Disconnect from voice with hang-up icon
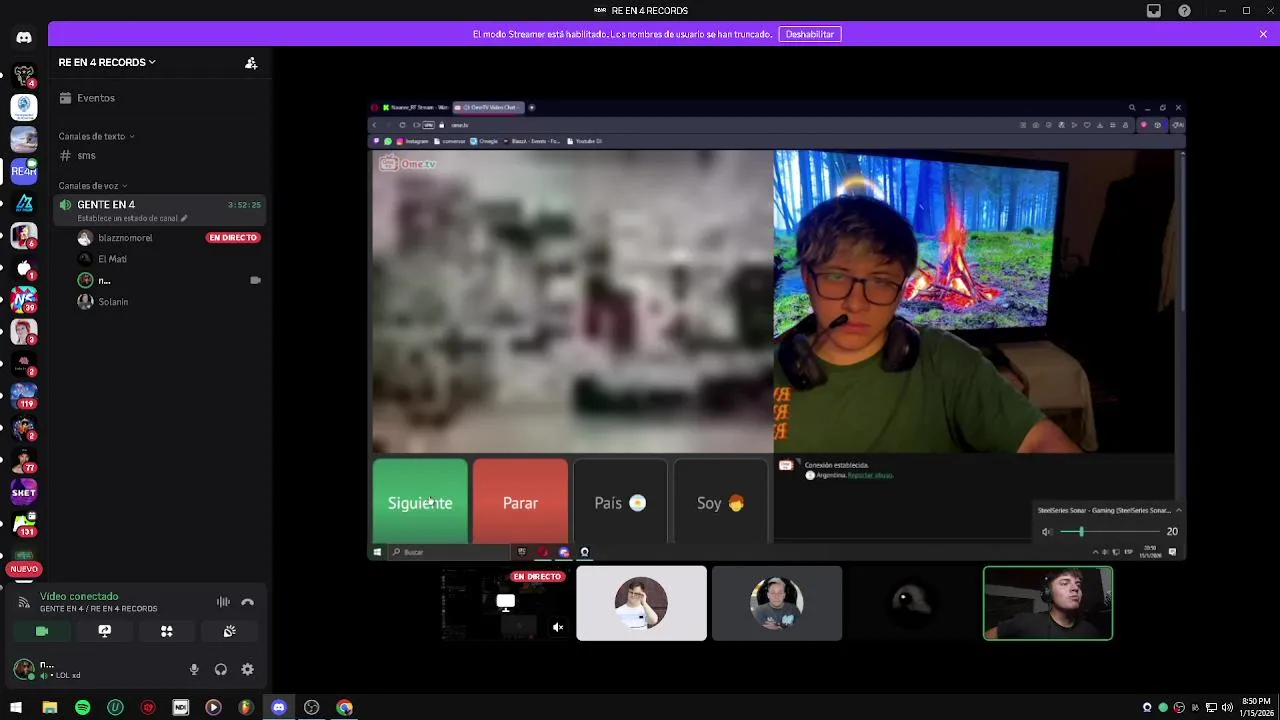The image size is (1280, 720). 248,602
